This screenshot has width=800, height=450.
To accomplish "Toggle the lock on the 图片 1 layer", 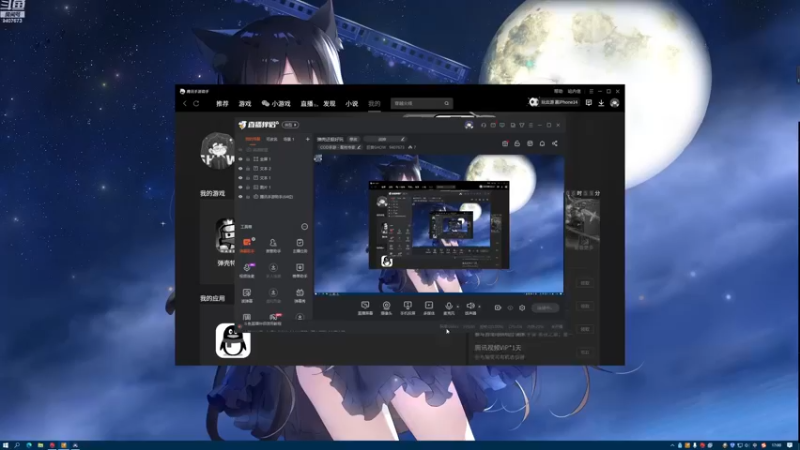I will coord(248,187).
